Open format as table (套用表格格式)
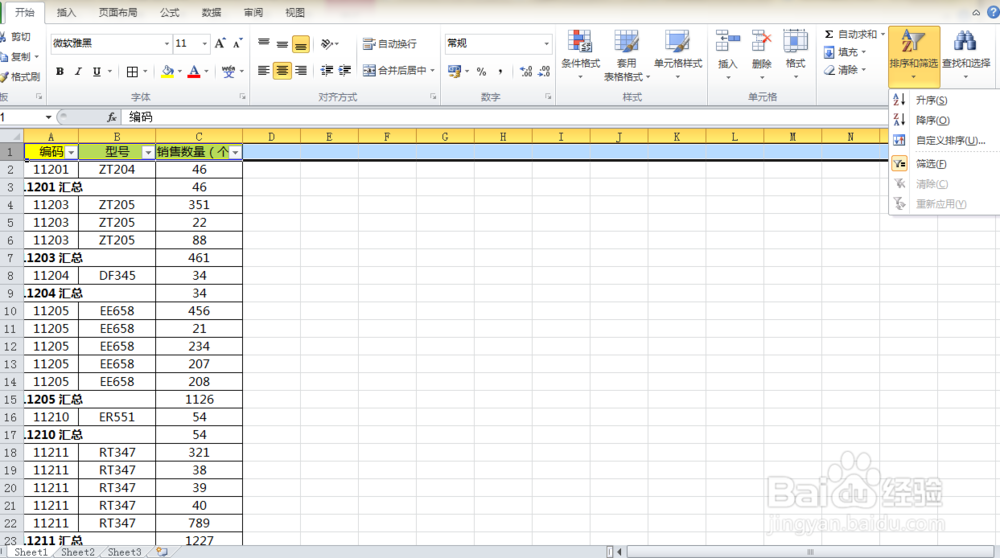 point(626,55)
